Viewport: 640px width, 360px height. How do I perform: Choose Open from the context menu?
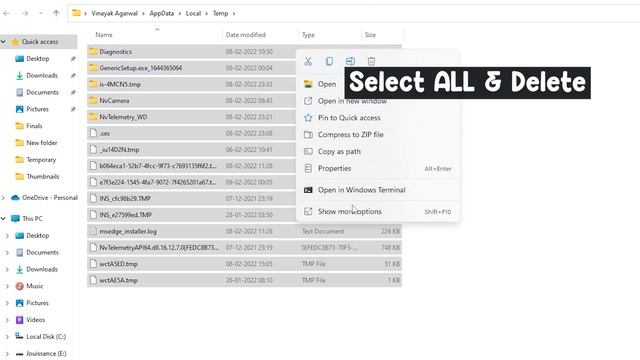pos(327,84)
